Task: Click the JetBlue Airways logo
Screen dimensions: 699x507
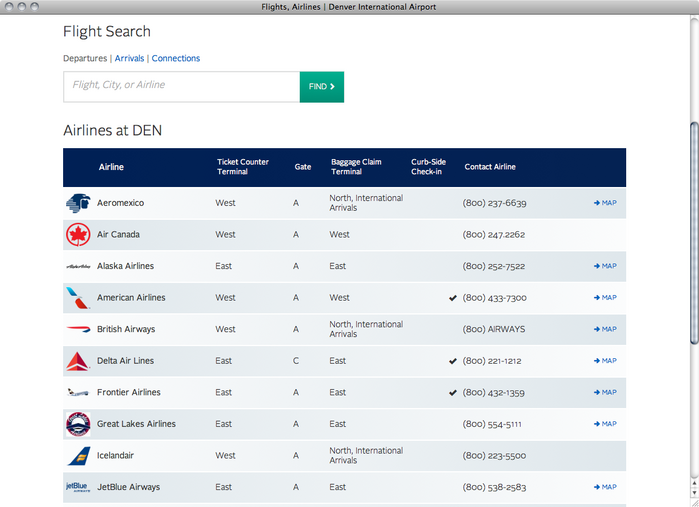Action: click(x=78, y=487)
